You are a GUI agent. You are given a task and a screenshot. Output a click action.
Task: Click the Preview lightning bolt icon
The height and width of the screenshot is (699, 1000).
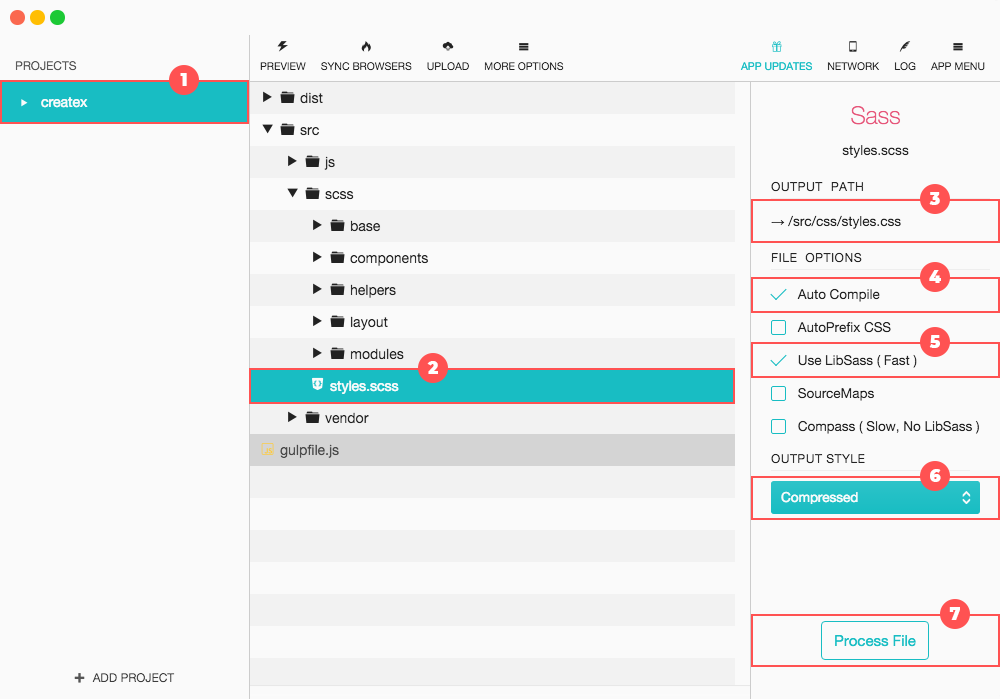[282, 47]
